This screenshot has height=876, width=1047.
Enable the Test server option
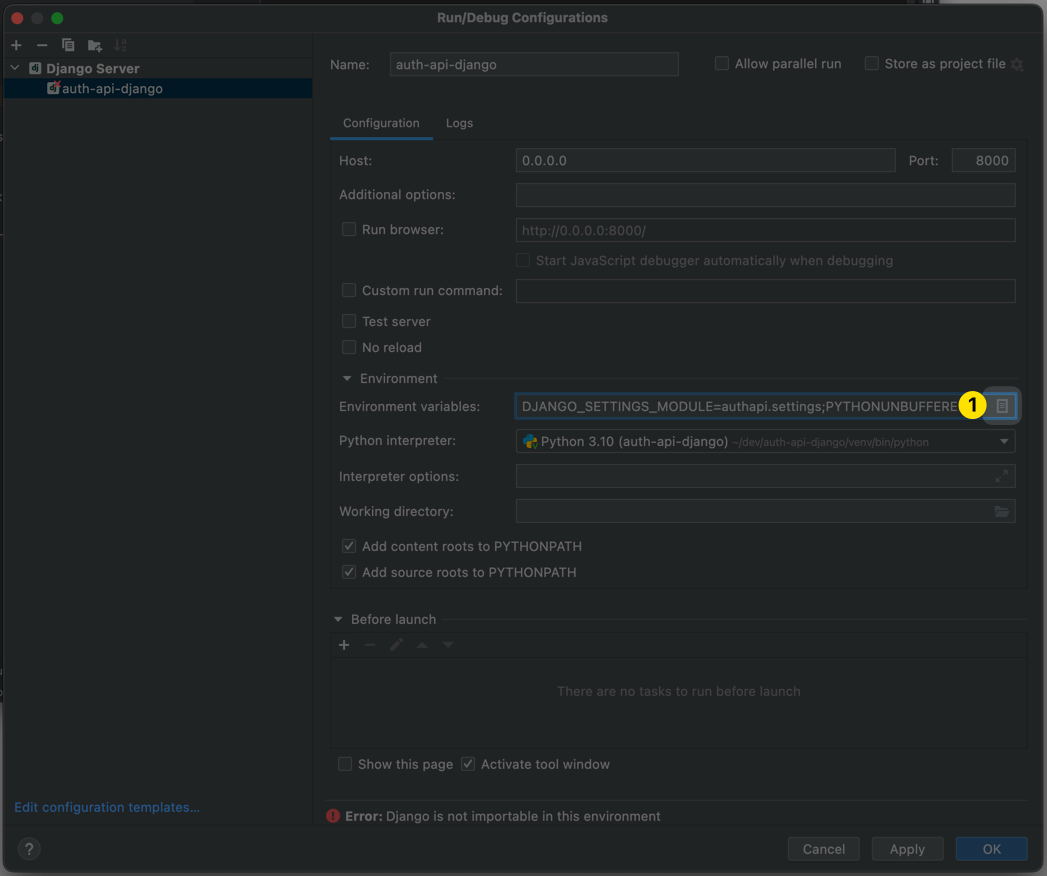349,321
